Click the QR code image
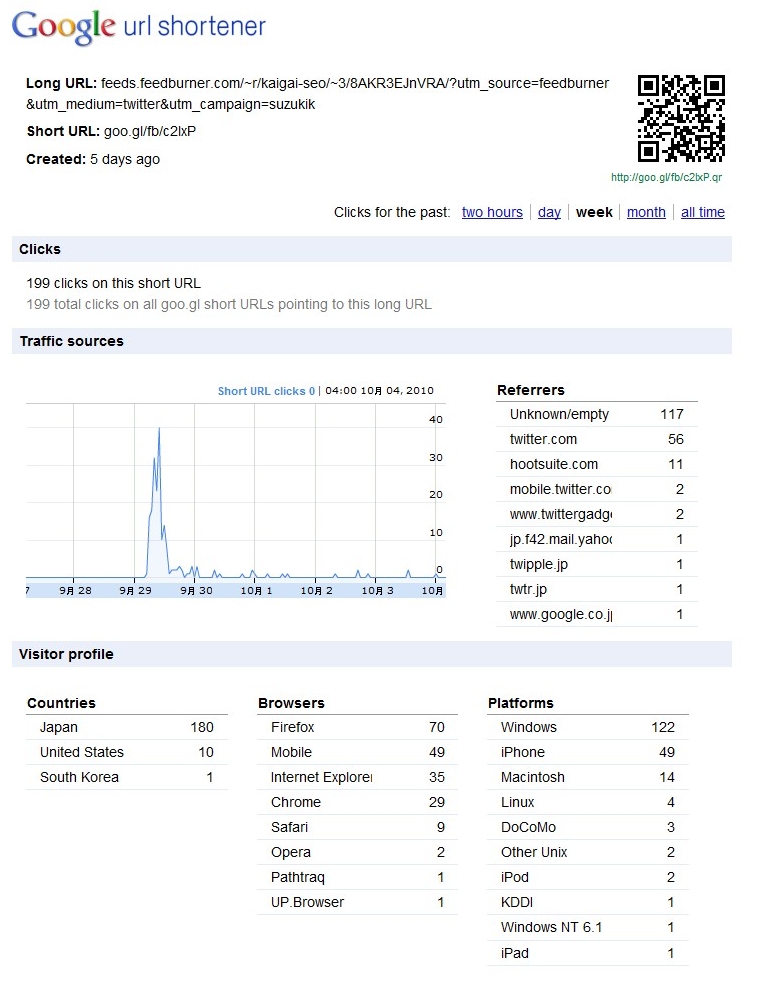Screen dimensions: 767x987 [681, 118]
